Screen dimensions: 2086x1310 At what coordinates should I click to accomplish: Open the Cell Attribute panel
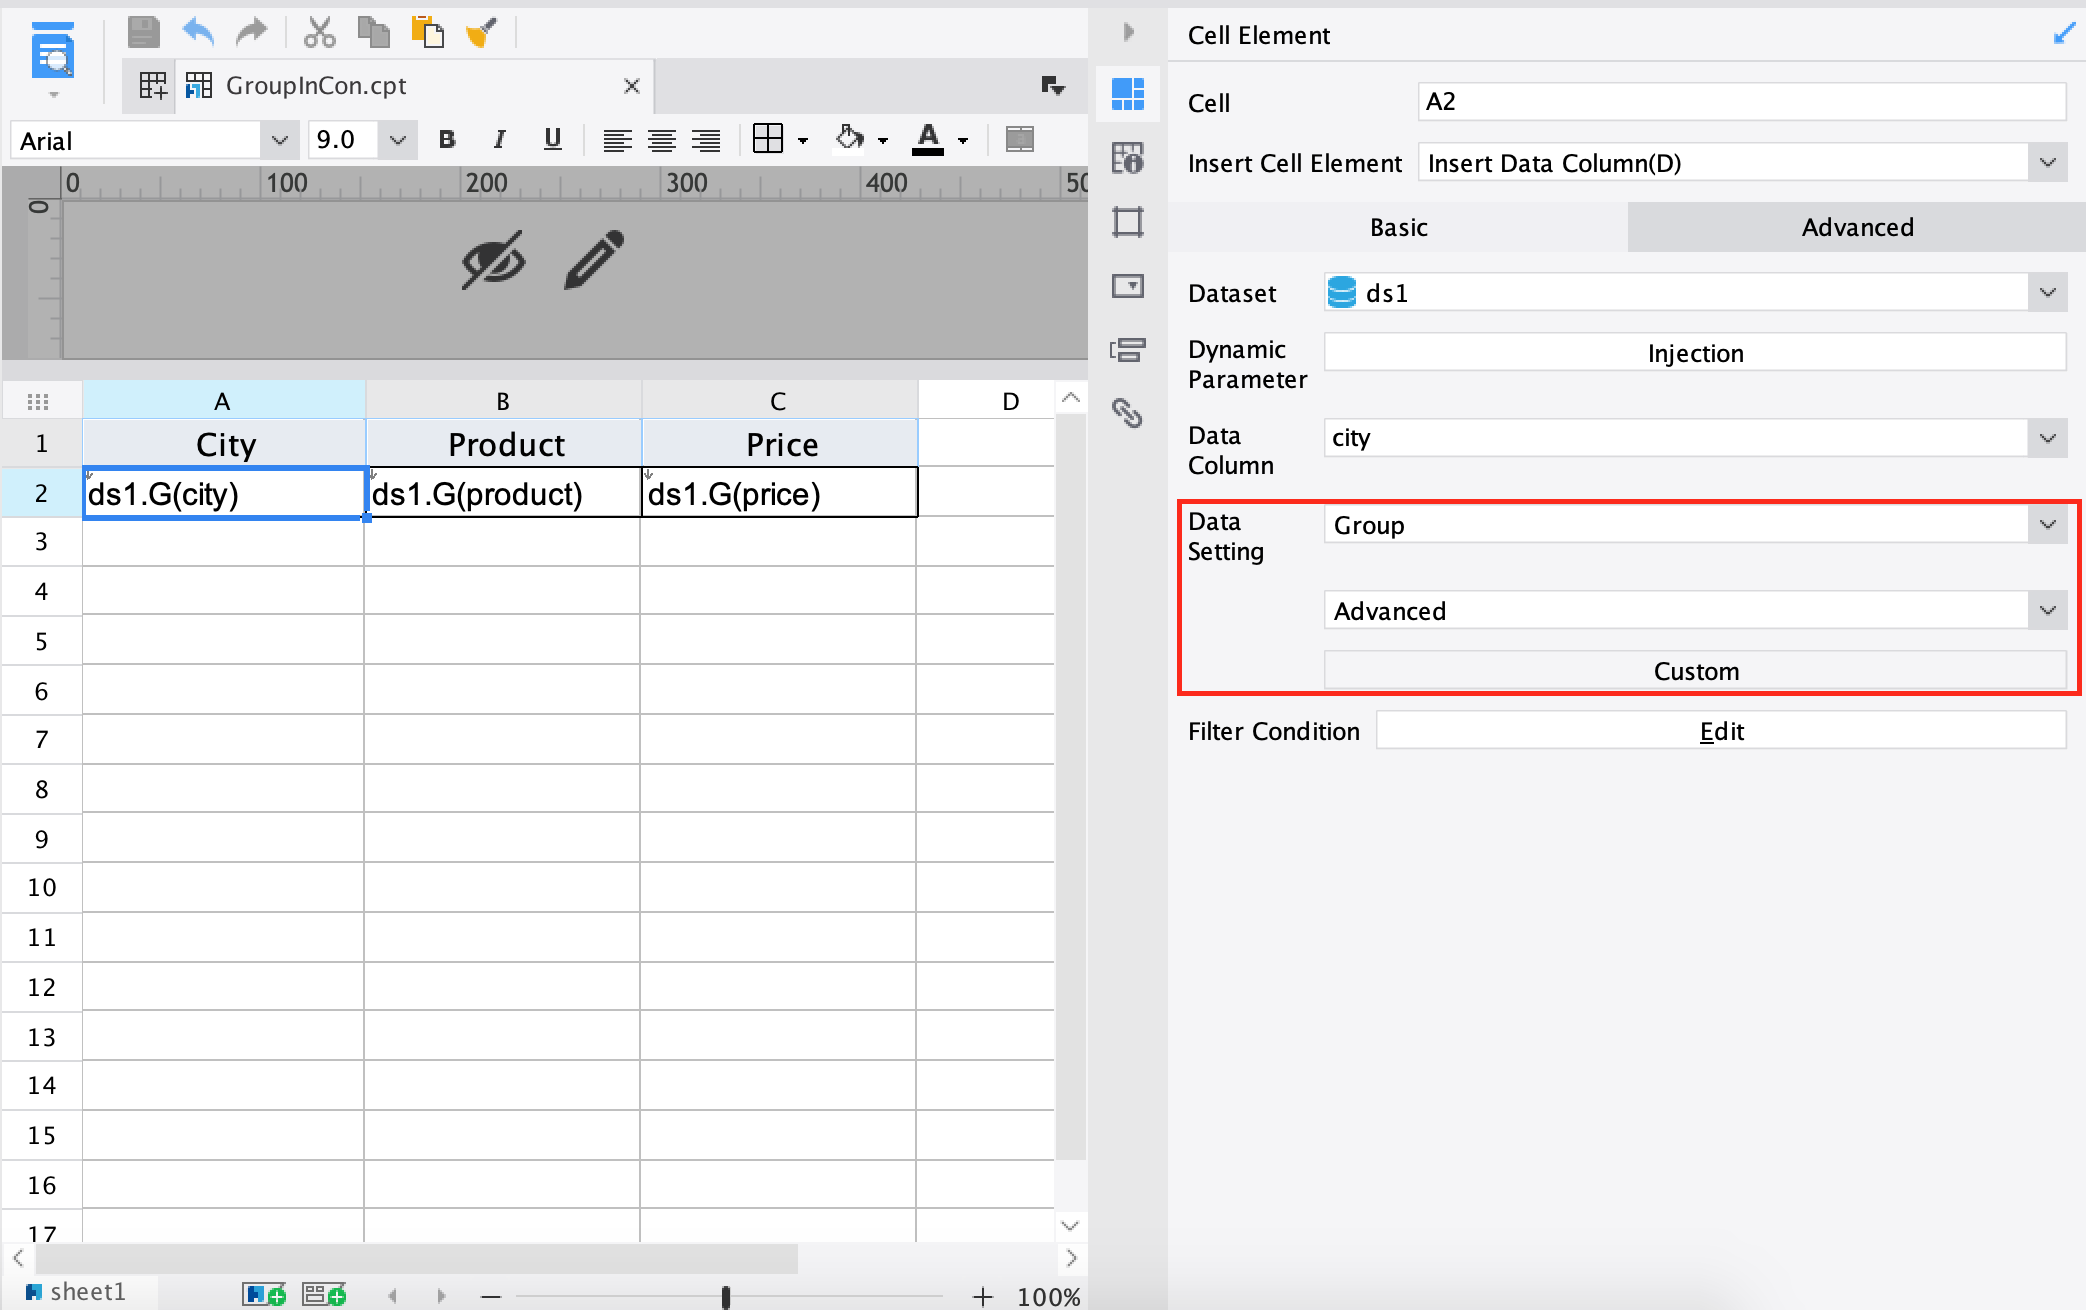[1128, 158]
